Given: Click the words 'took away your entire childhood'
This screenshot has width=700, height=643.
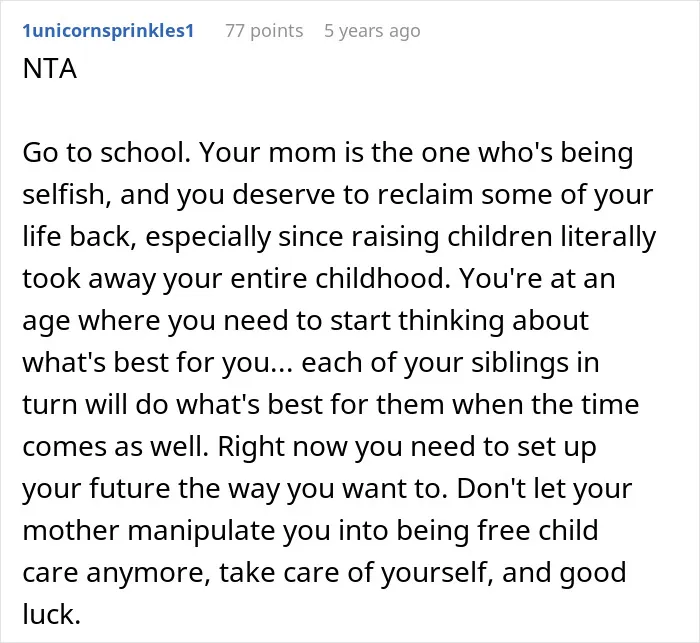Looking at the screenshot, I should [x=234, y=278].
